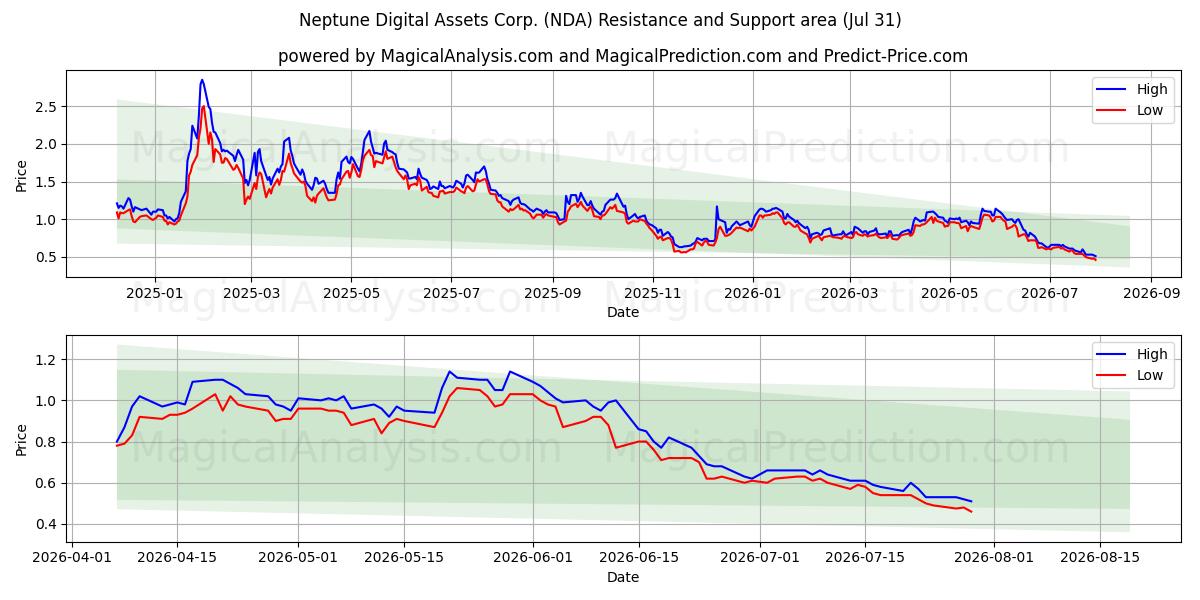Screen dimensions: 1200x600
Task: Click the '2.5' price tick on top chart
Action: (x=48, y=107)
